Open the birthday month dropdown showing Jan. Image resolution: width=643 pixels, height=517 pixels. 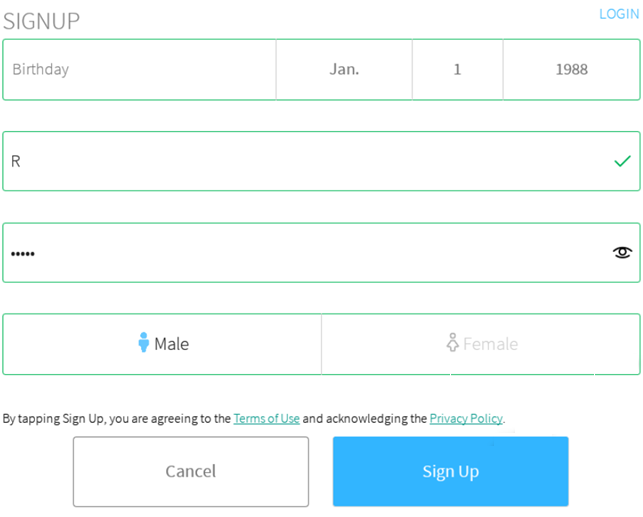click(x=344, y=70)
